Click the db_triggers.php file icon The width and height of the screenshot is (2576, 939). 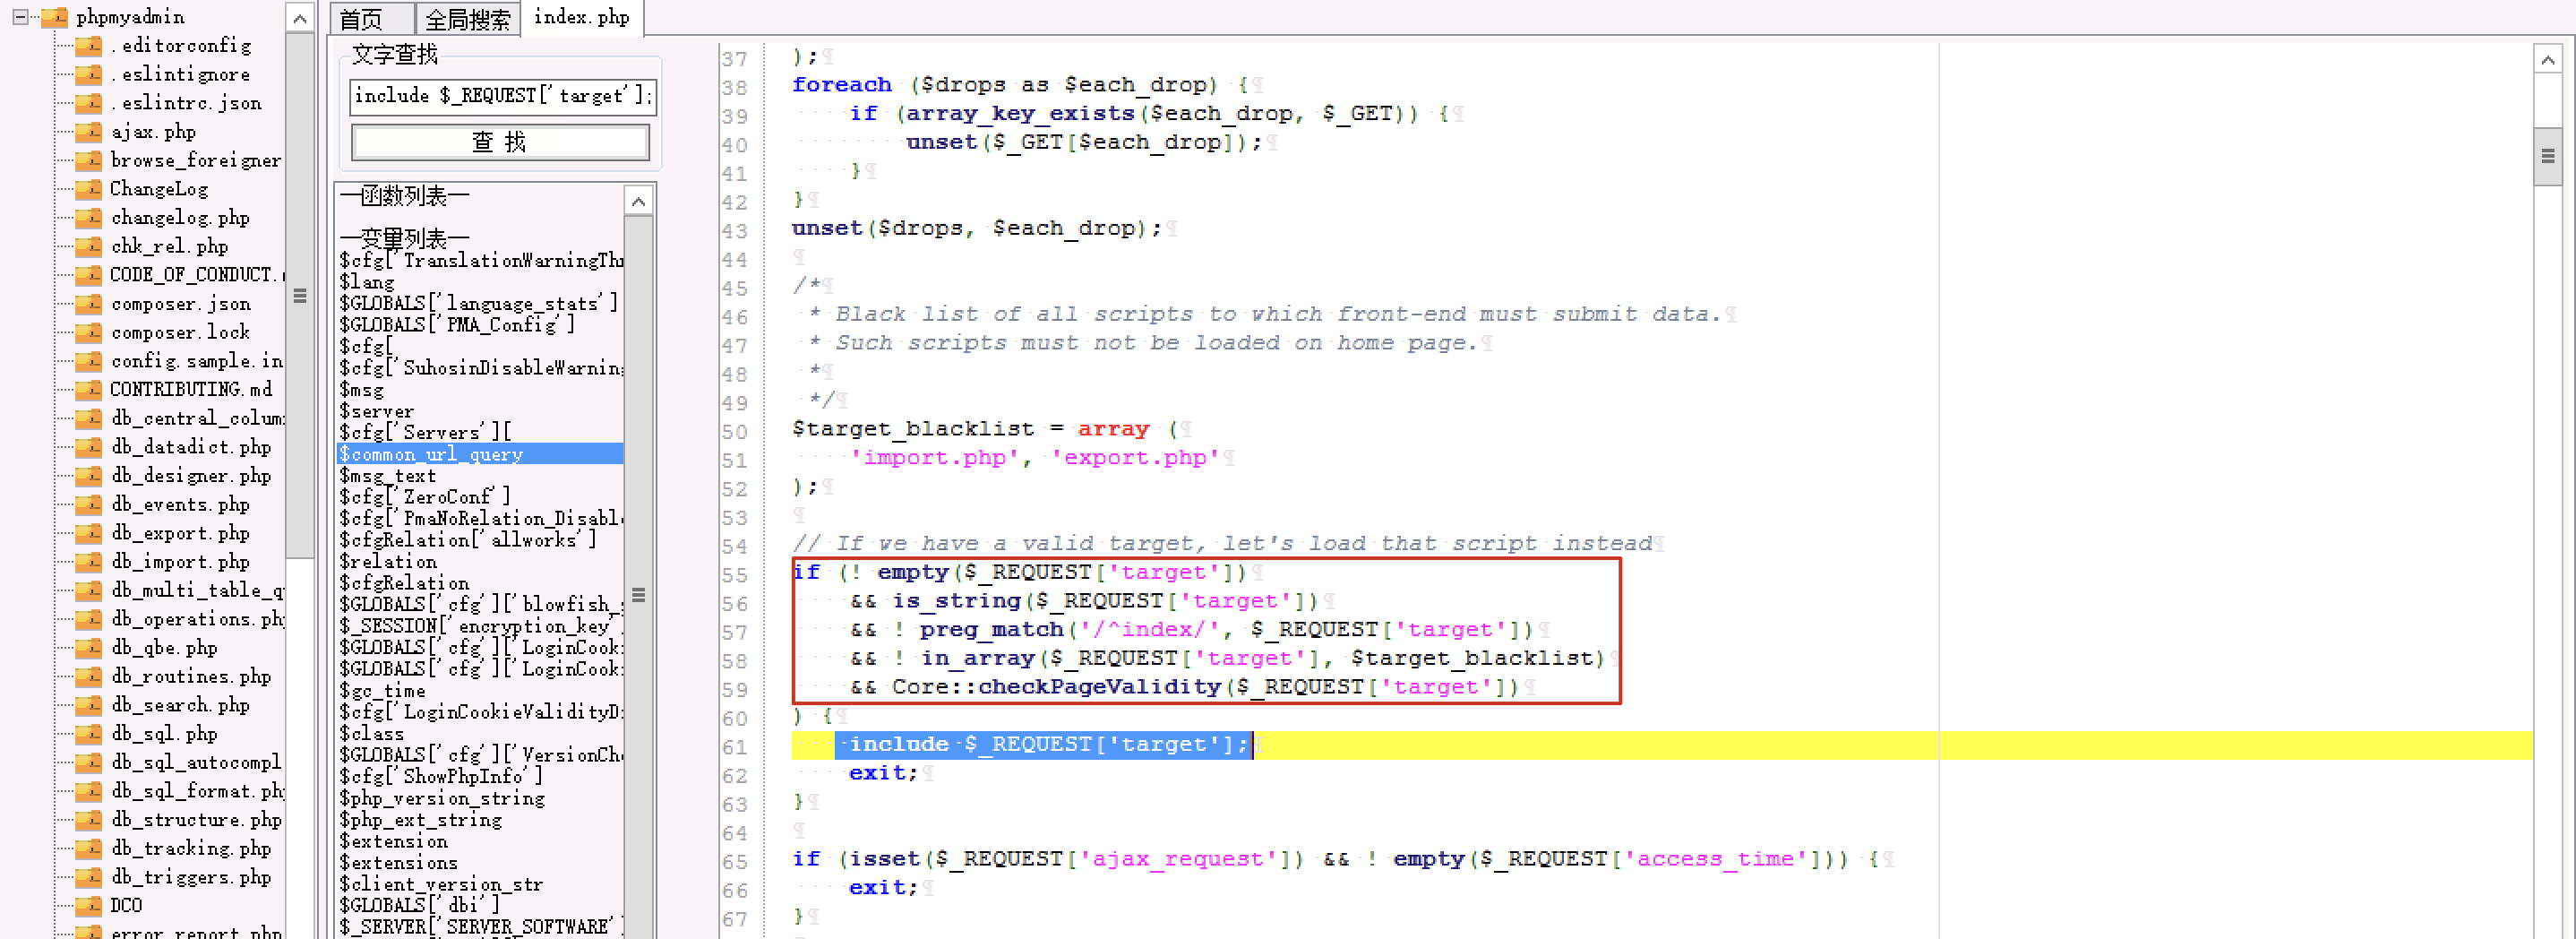(x=89, y=877)
